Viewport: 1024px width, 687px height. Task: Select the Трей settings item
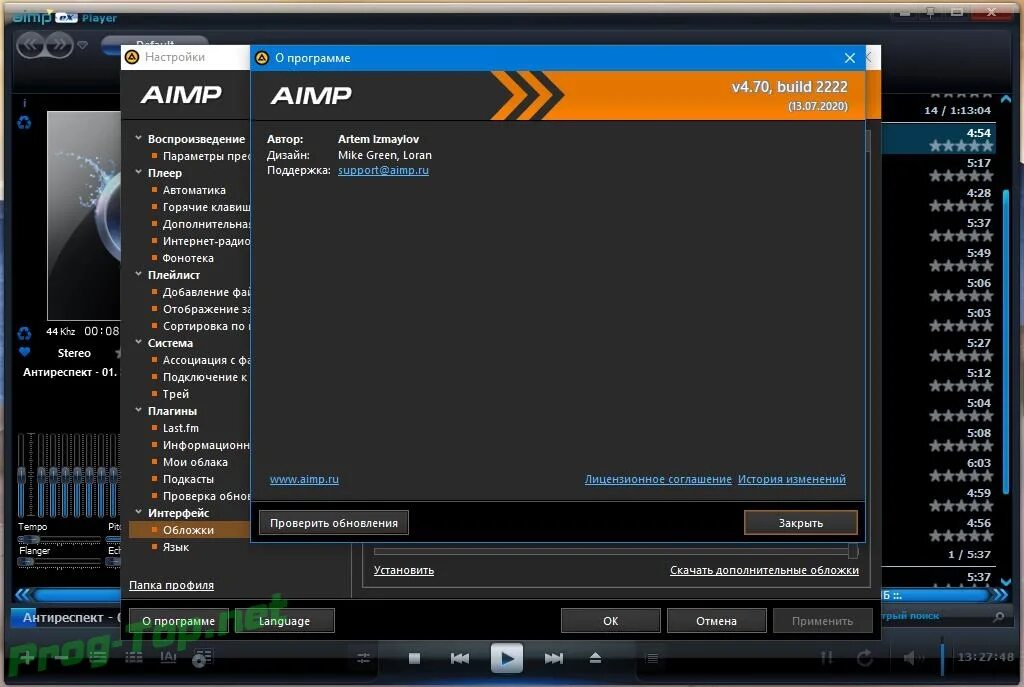(176, 394)
